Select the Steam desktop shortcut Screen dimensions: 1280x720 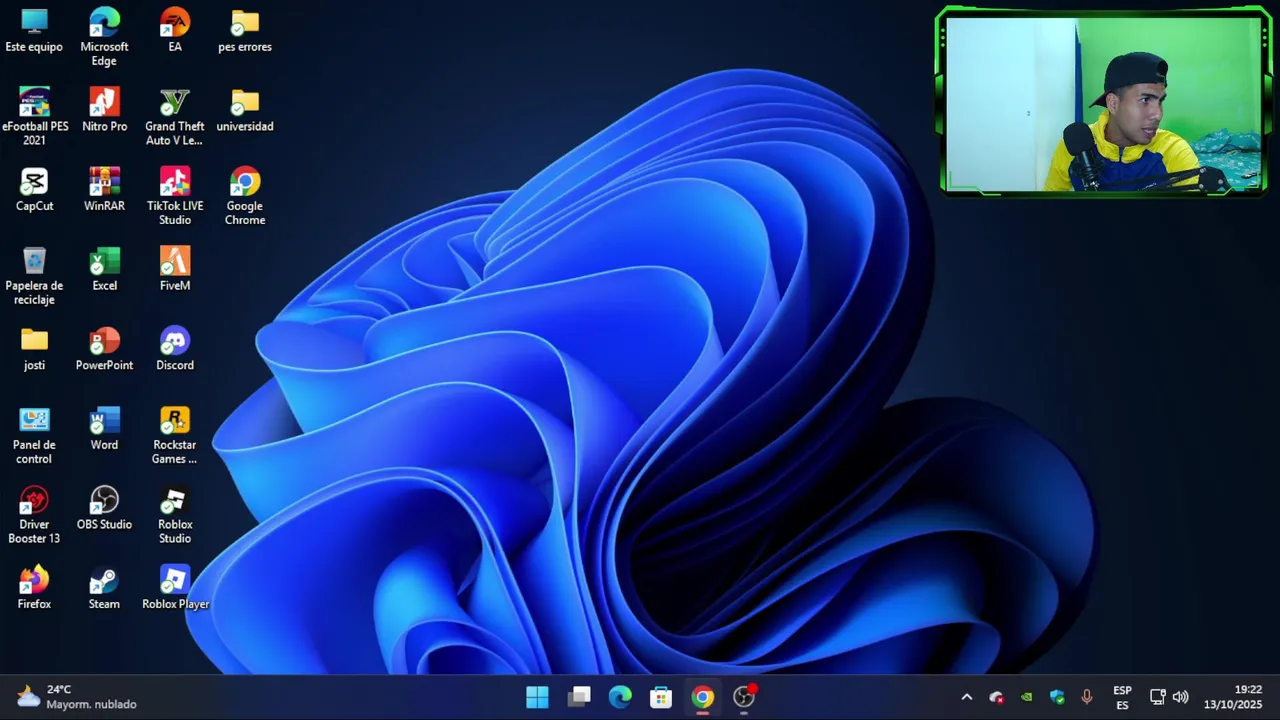[104, 589]
